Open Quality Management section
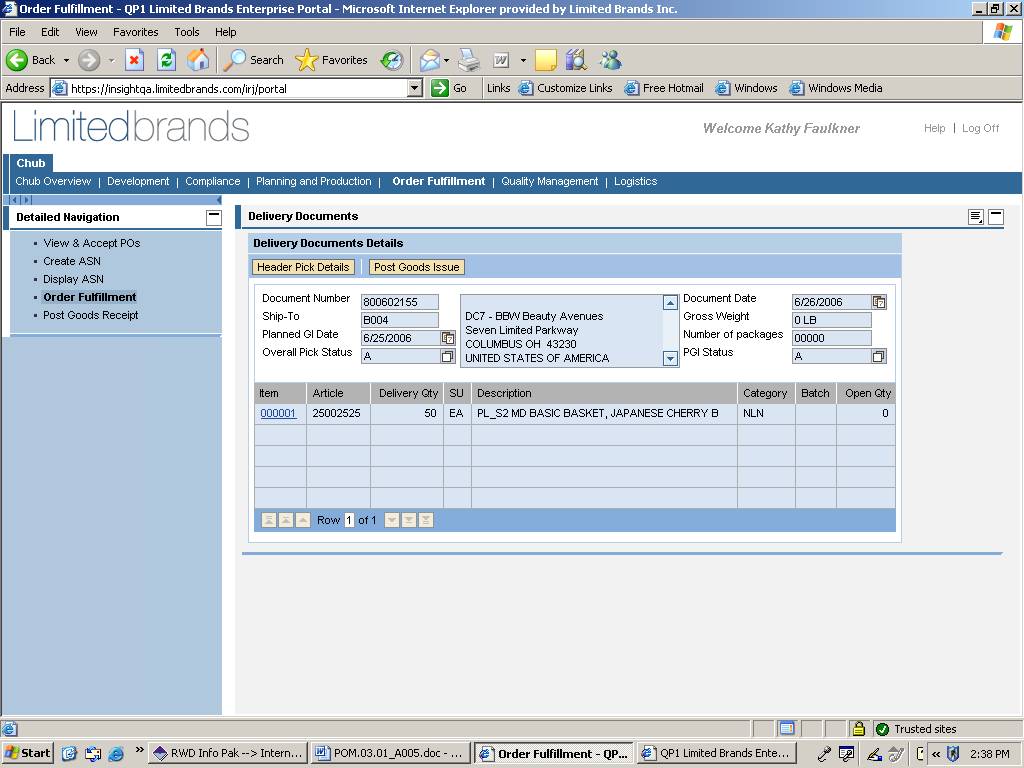 pyautogui.click(x=549, y=182)
